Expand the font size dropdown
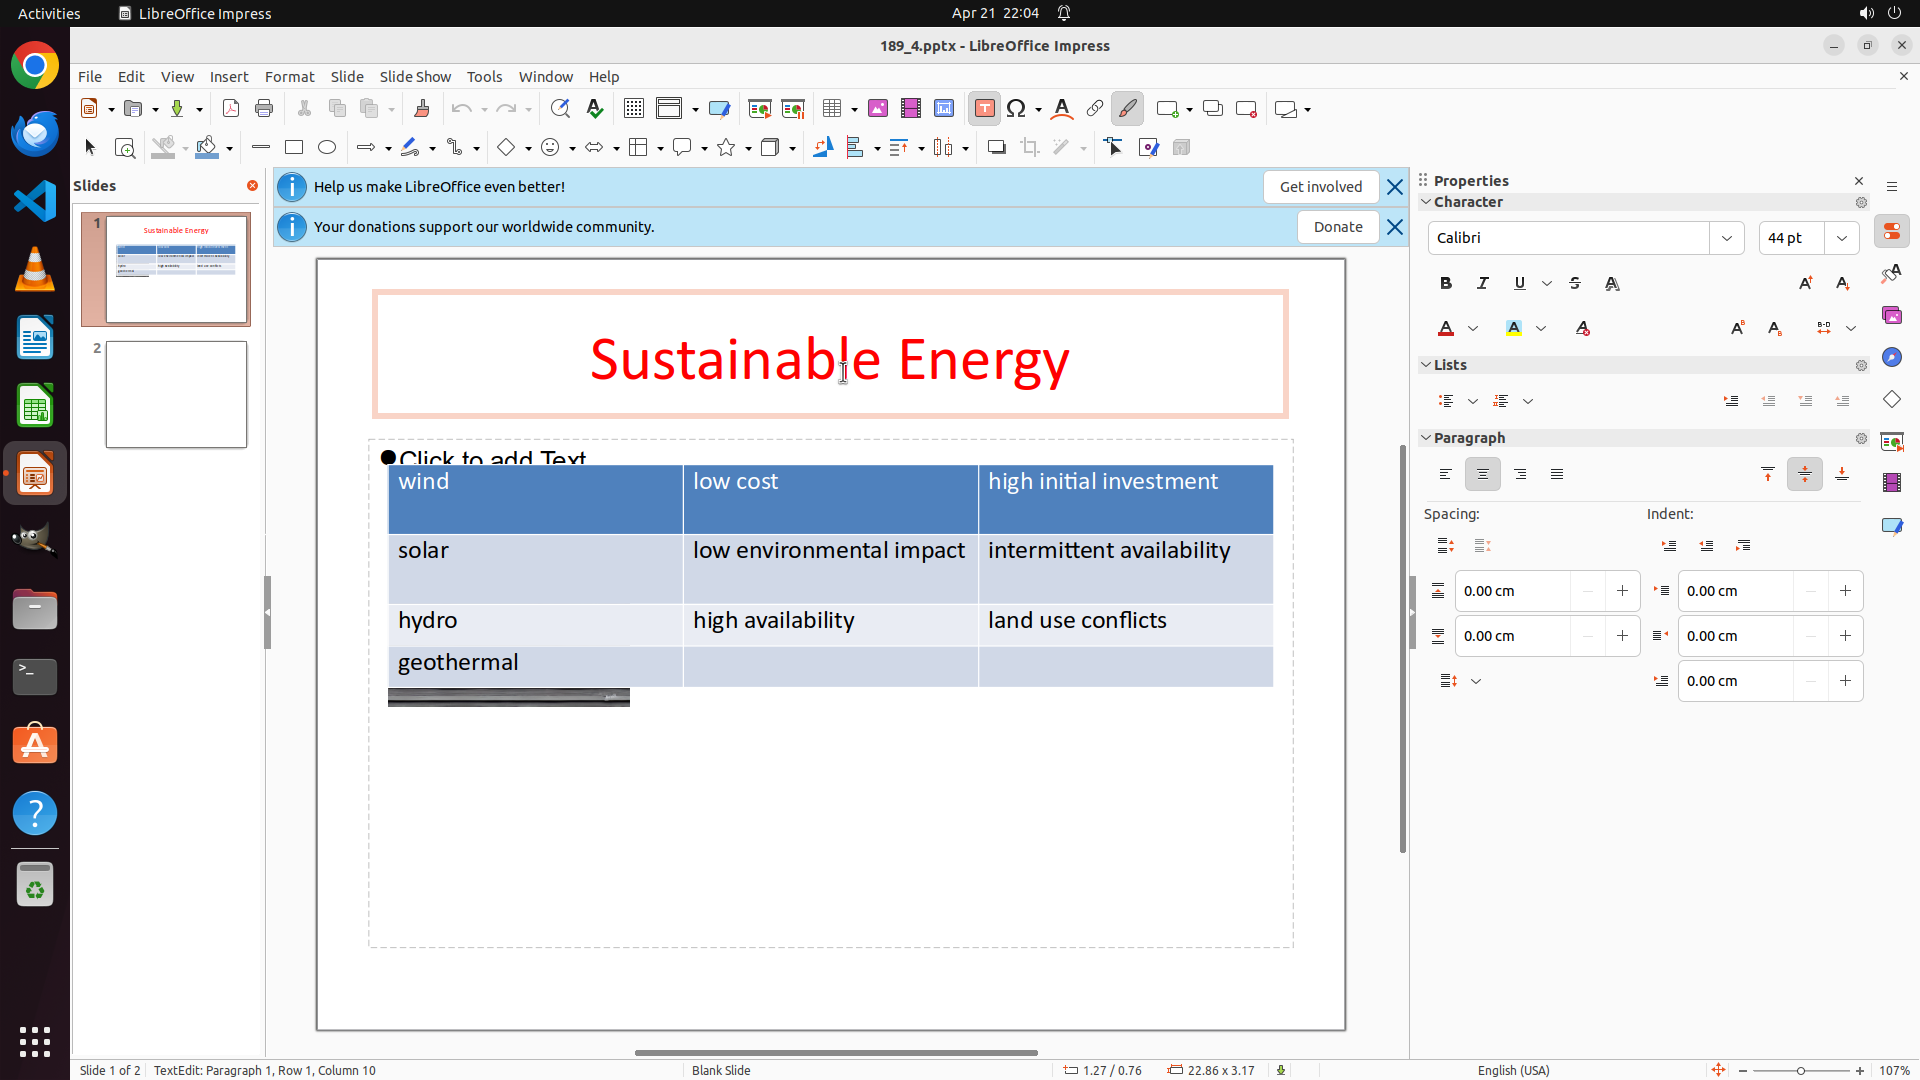1920x1080 pixels. (x=1842, y=238)
